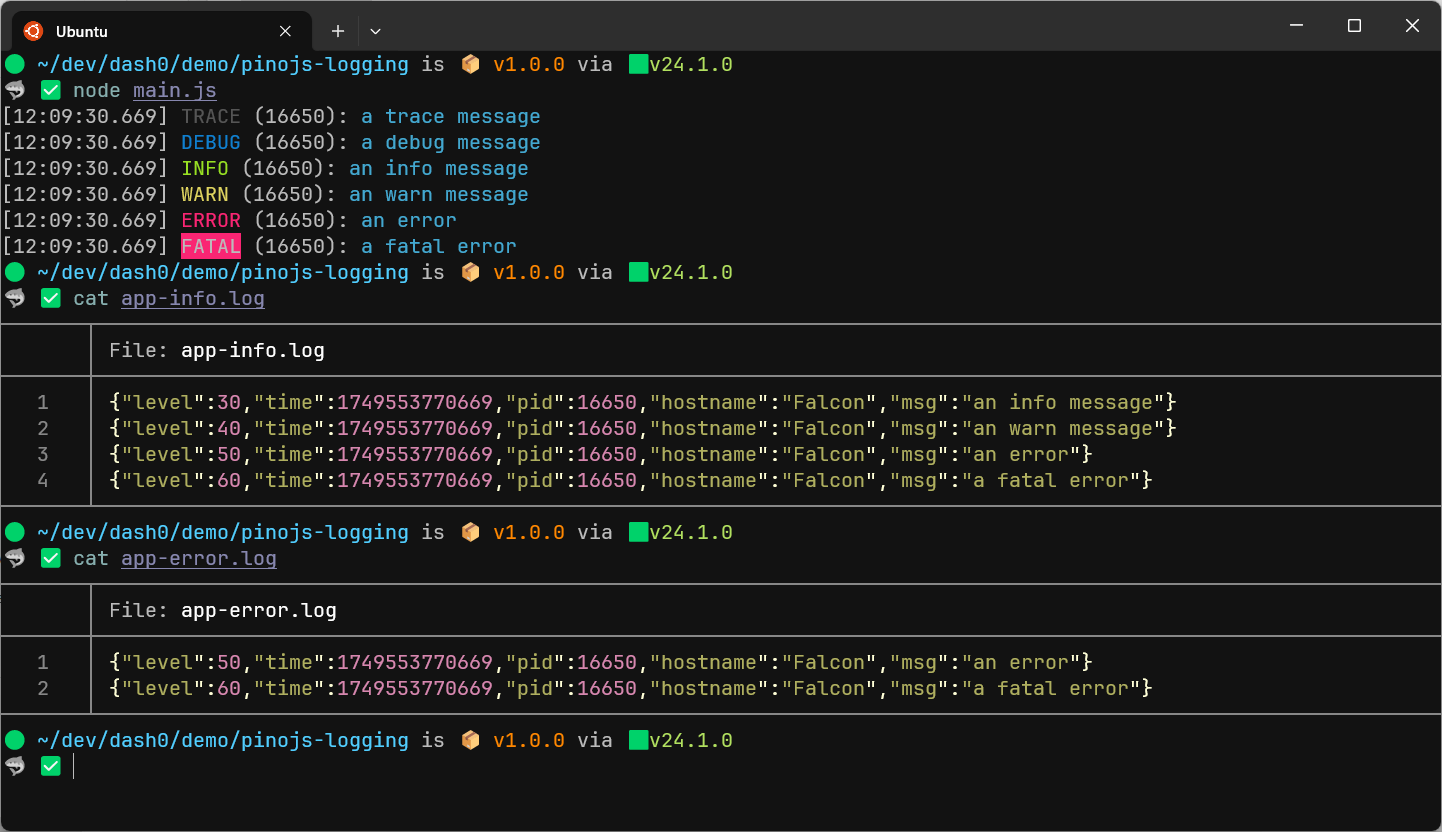Image resolution: width=1442 pixels, height=832 pixels.
Task: Close the terminal window
Action: (1412, 26)
